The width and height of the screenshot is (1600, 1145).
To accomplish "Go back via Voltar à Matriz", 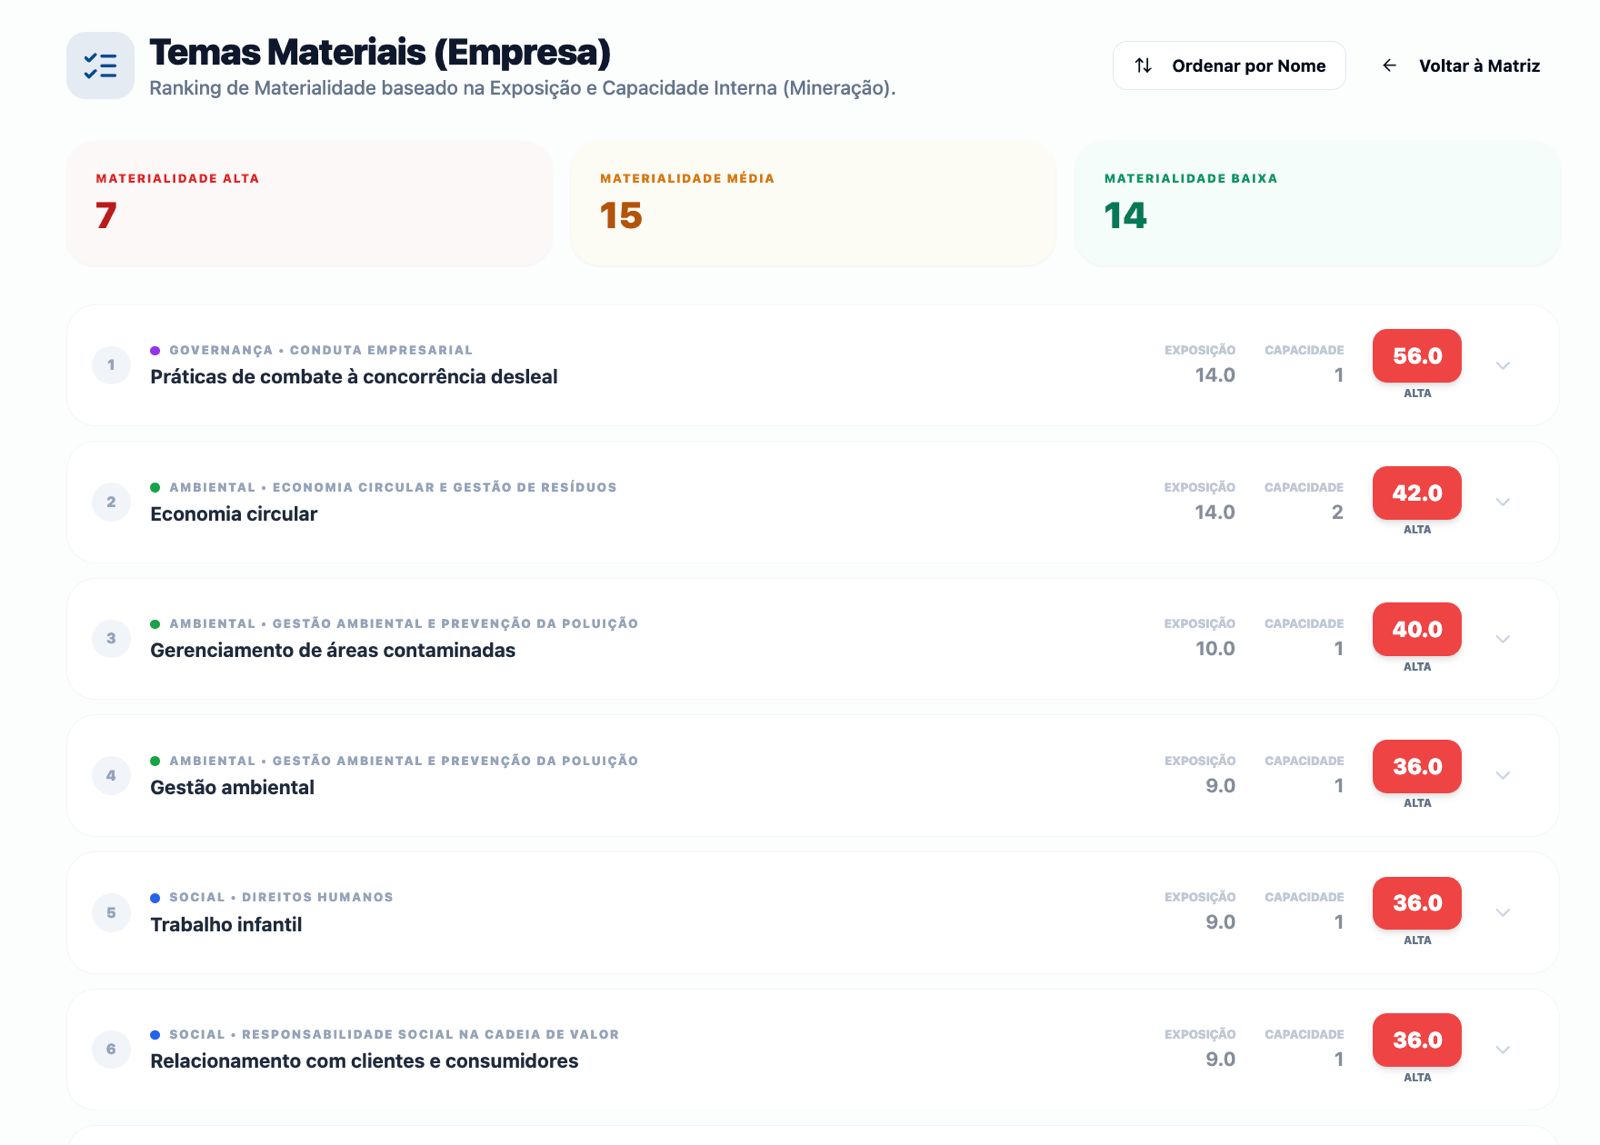I will (1478, 66).
